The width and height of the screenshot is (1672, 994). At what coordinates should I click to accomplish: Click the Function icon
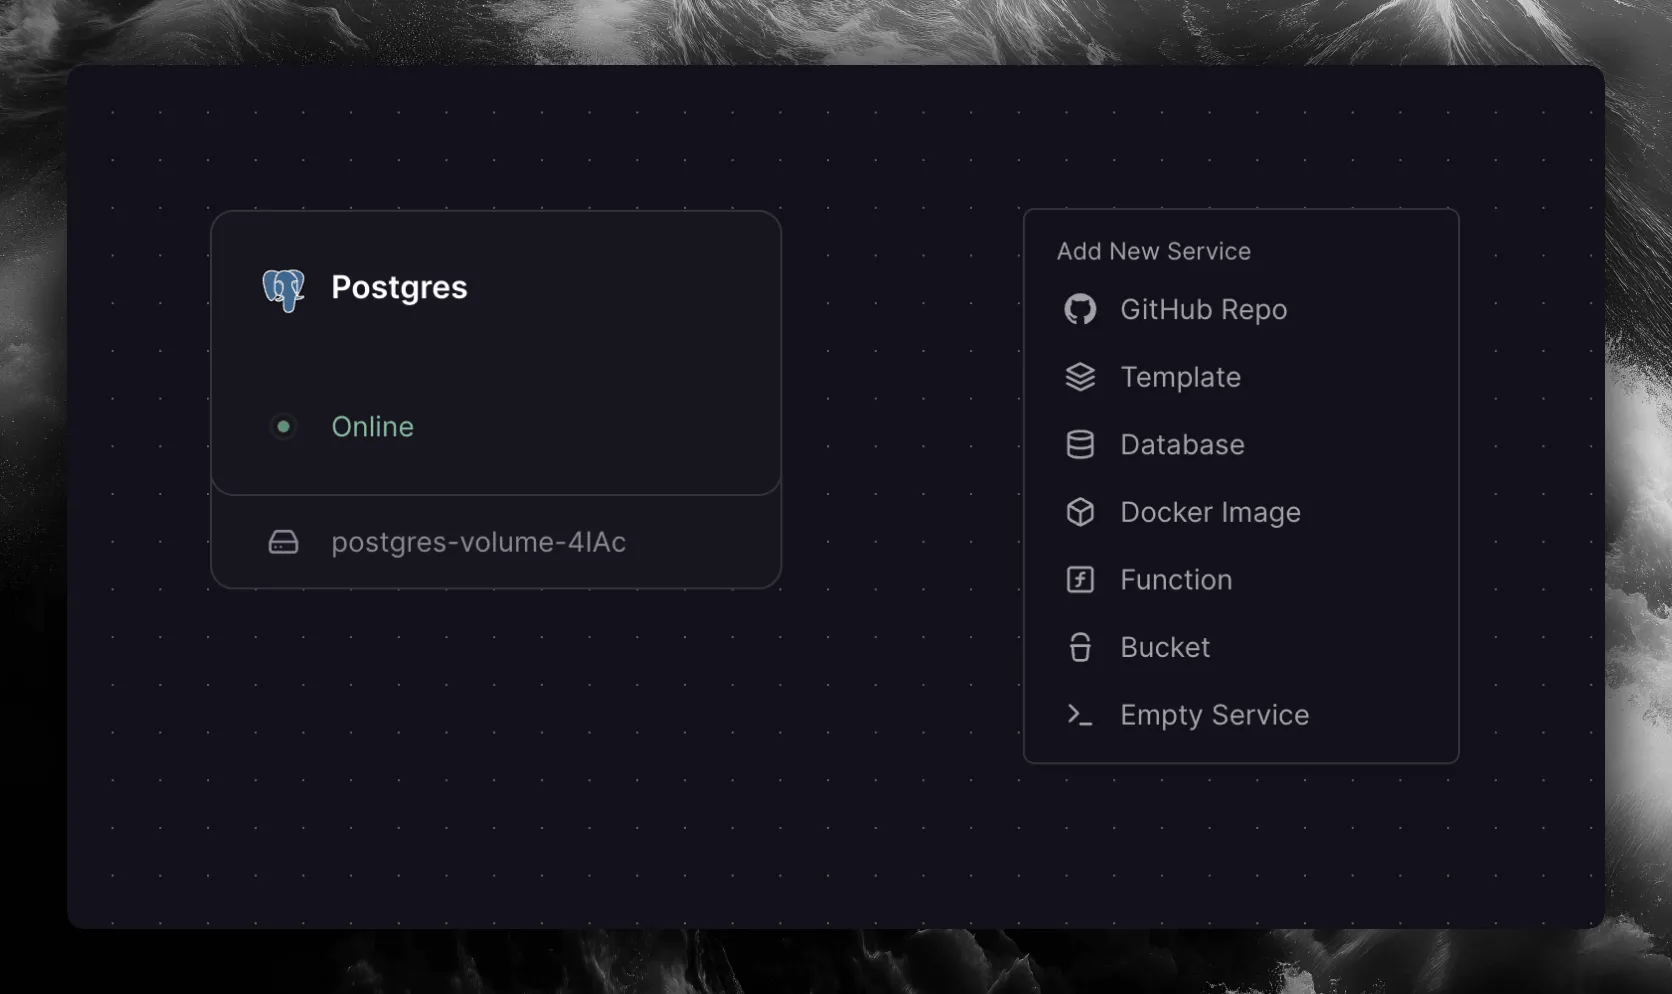[x=1080, y=580]
